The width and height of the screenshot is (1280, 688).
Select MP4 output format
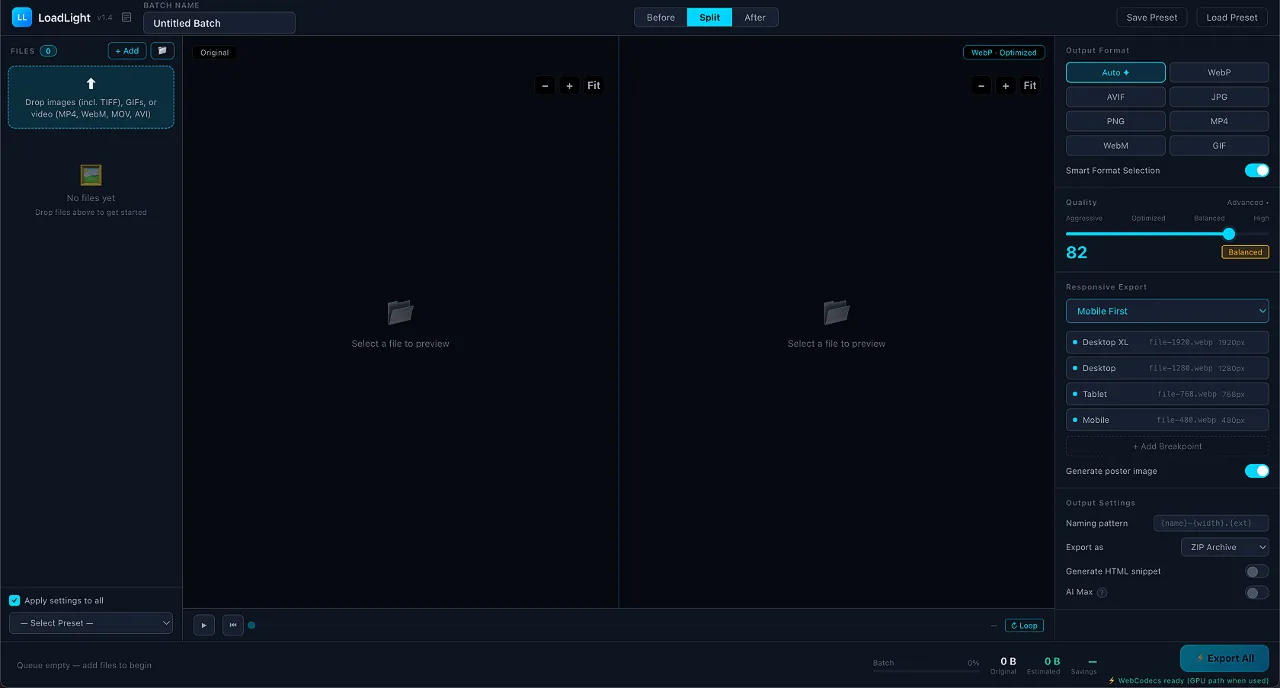(1219, 121)
